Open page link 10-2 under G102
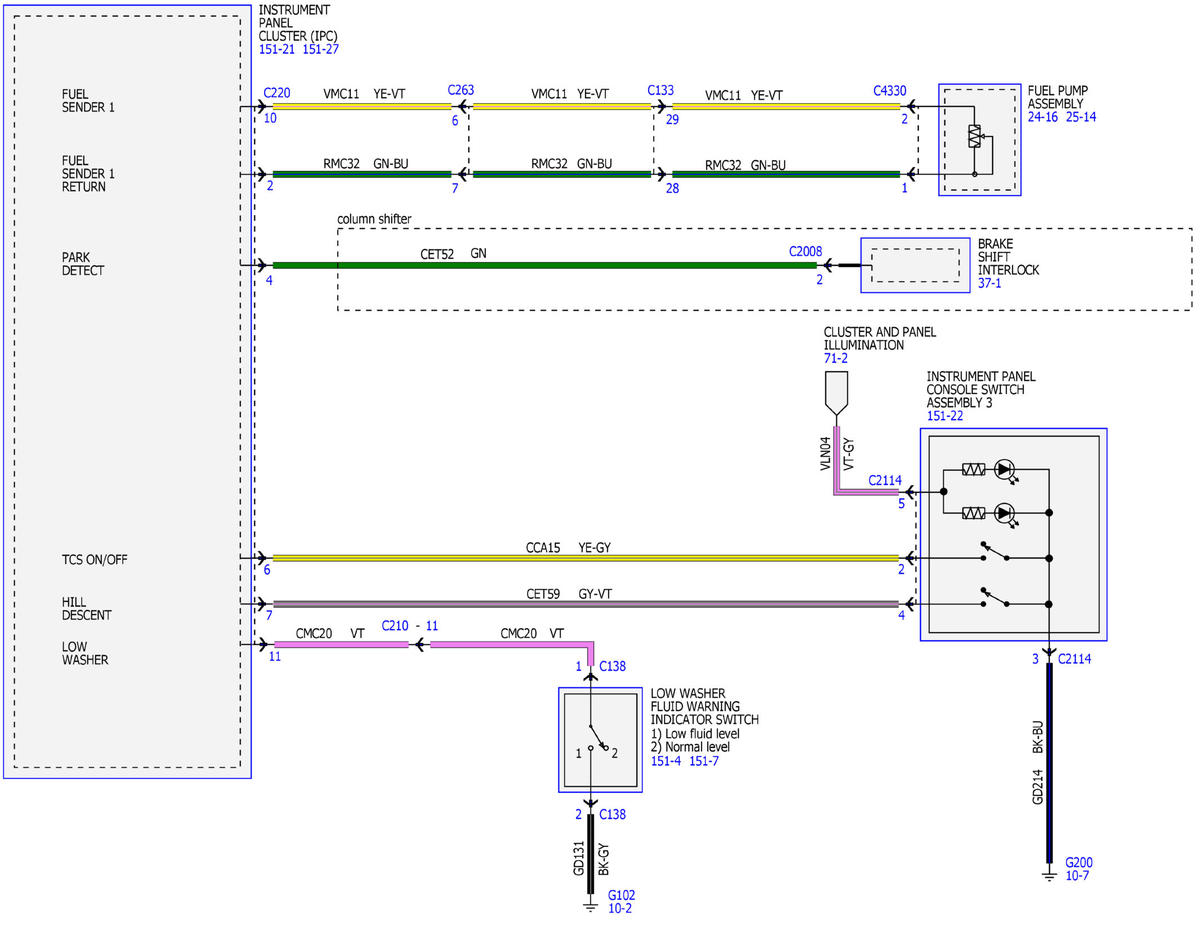 click(x=620, y=908)
